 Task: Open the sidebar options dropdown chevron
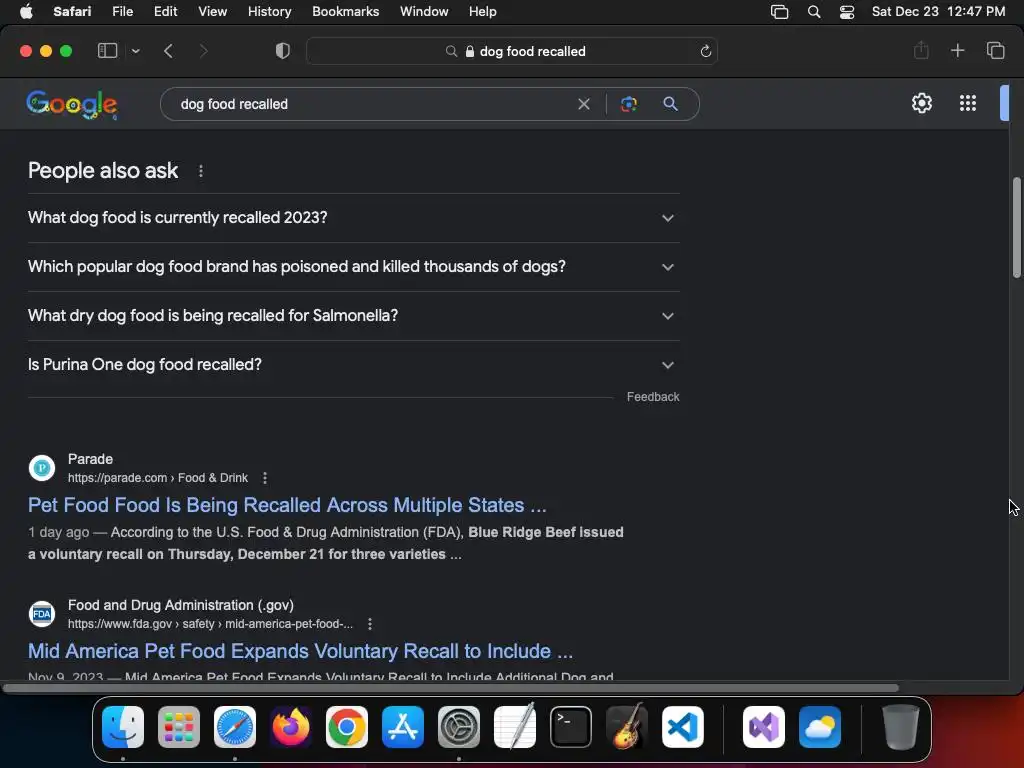(x=135, y=51)
